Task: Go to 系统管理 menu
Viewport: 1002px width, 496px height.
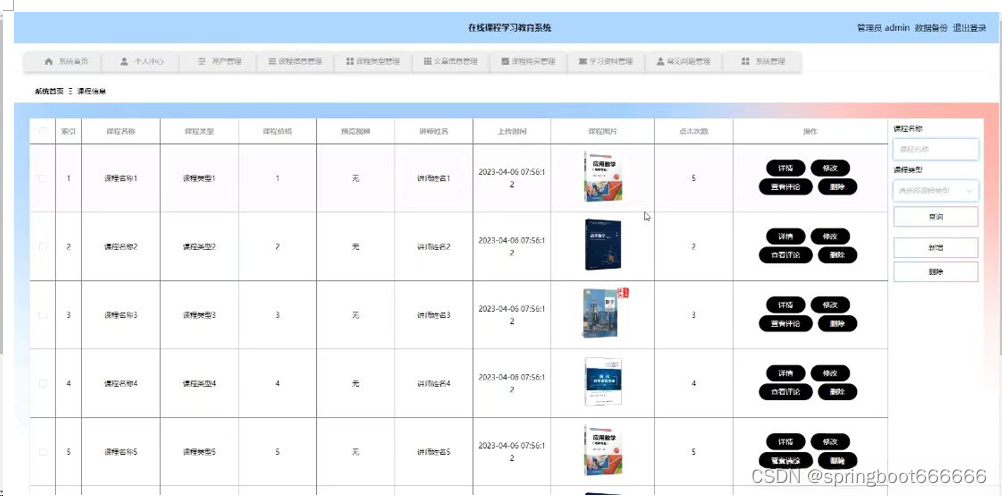Action: [762, 62]
